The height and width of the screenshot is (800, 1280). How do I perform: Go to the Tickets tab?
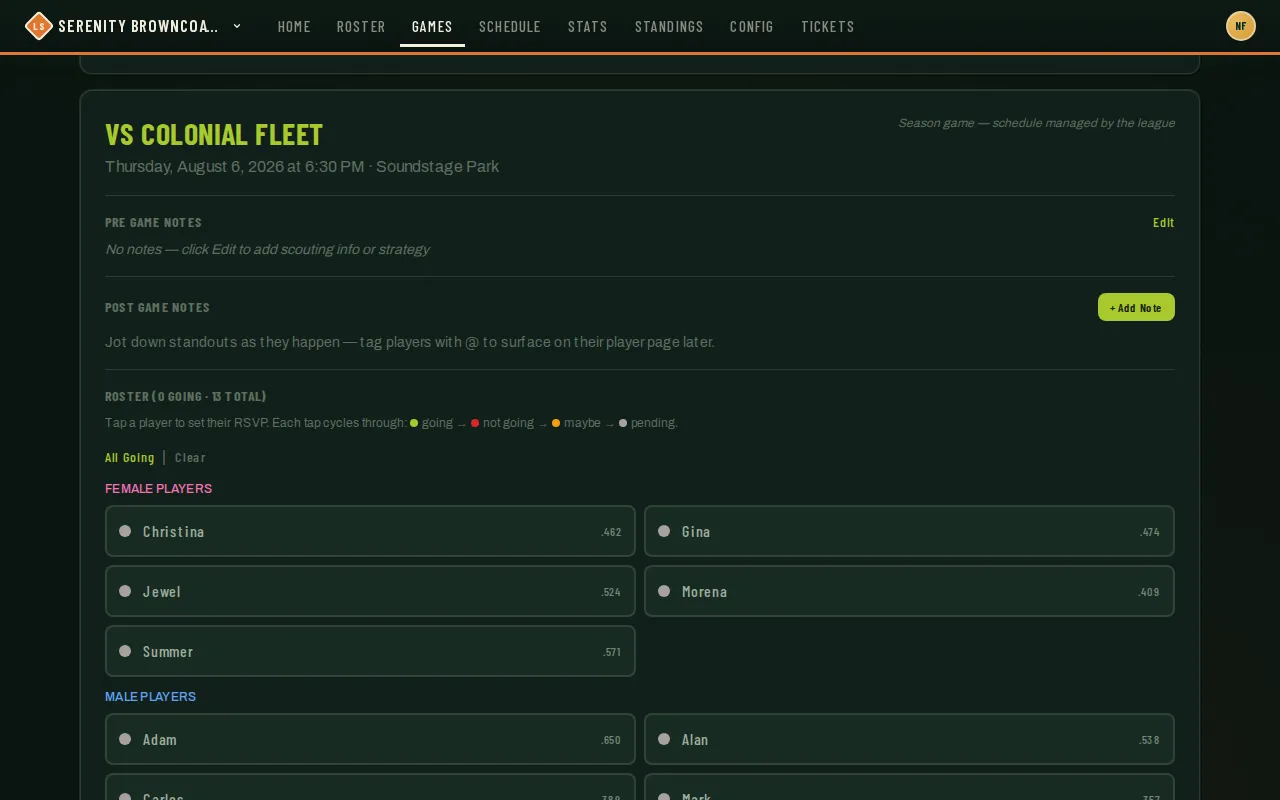click(x=828, y=27)
